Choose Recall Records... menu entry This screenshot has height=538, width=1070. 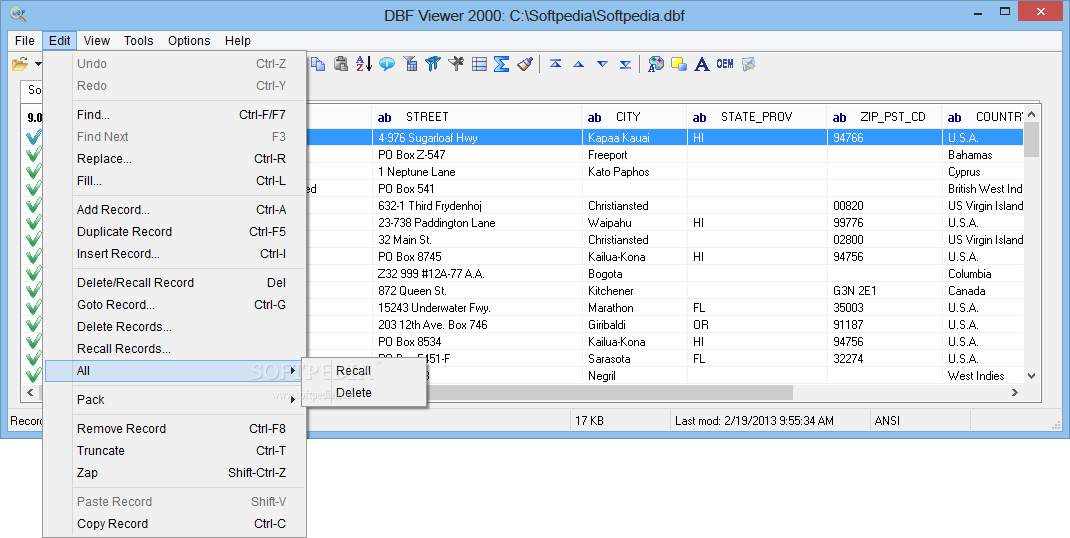(175, 348)
